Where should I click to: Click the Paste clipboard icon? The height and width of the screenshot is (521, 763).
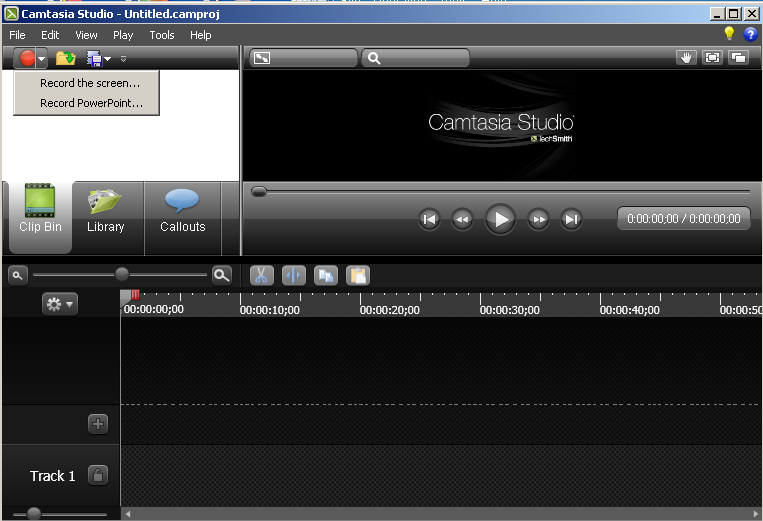point(358,276)
